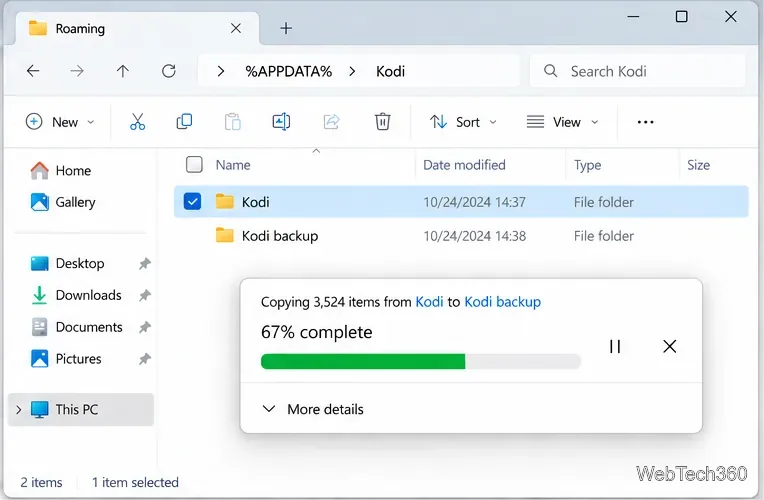764x500 pixels.
Task: Open Home in navigation pane
Action: pyautogui.click(x=61, y=171)
